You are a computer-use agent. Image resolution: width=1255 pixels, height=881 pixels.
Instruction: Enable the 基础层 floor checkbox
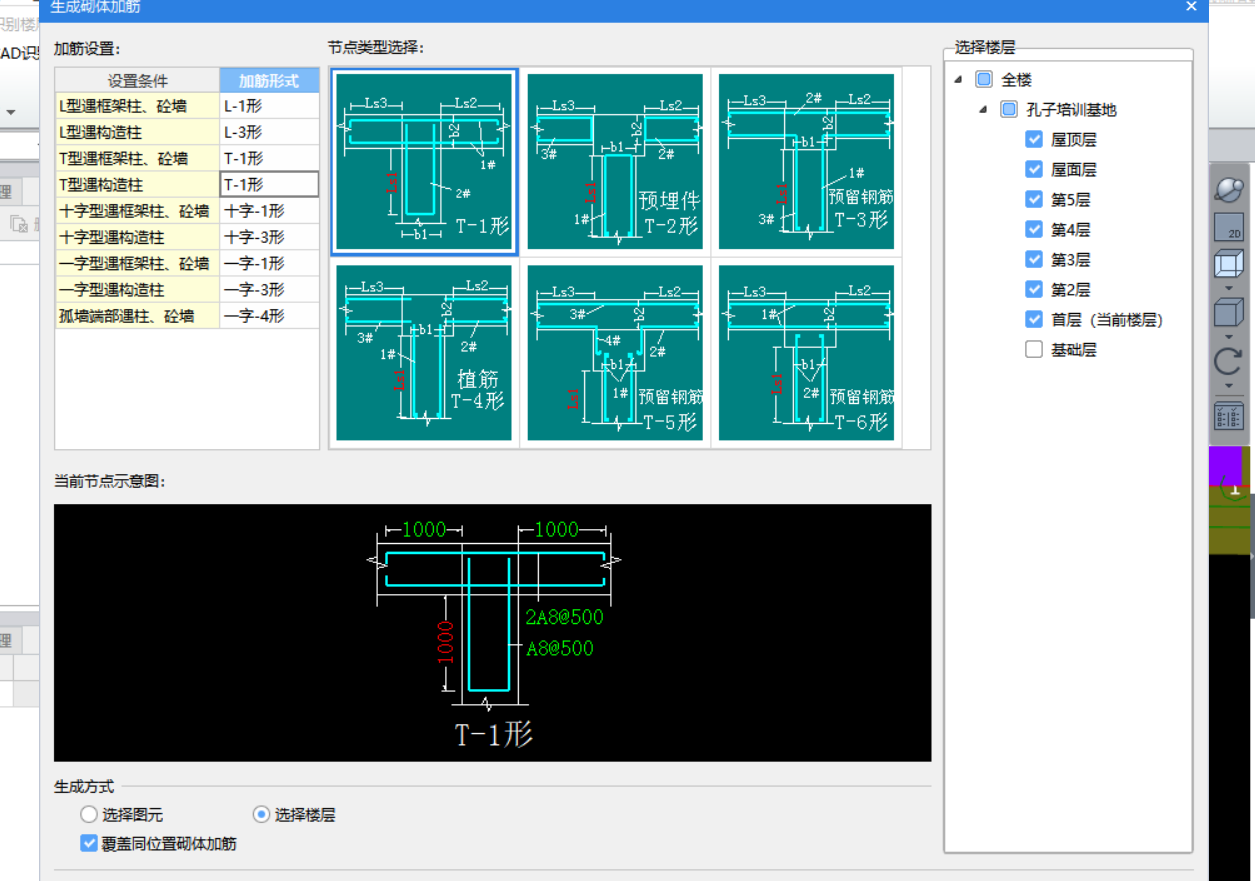tap(1034, 350)
